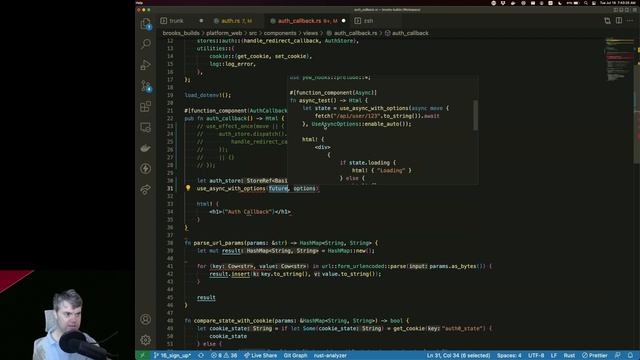Viewport: 640px width, 360px height.
Task: Start Live Share from the status bar
Action: click(x=260, y=356)
